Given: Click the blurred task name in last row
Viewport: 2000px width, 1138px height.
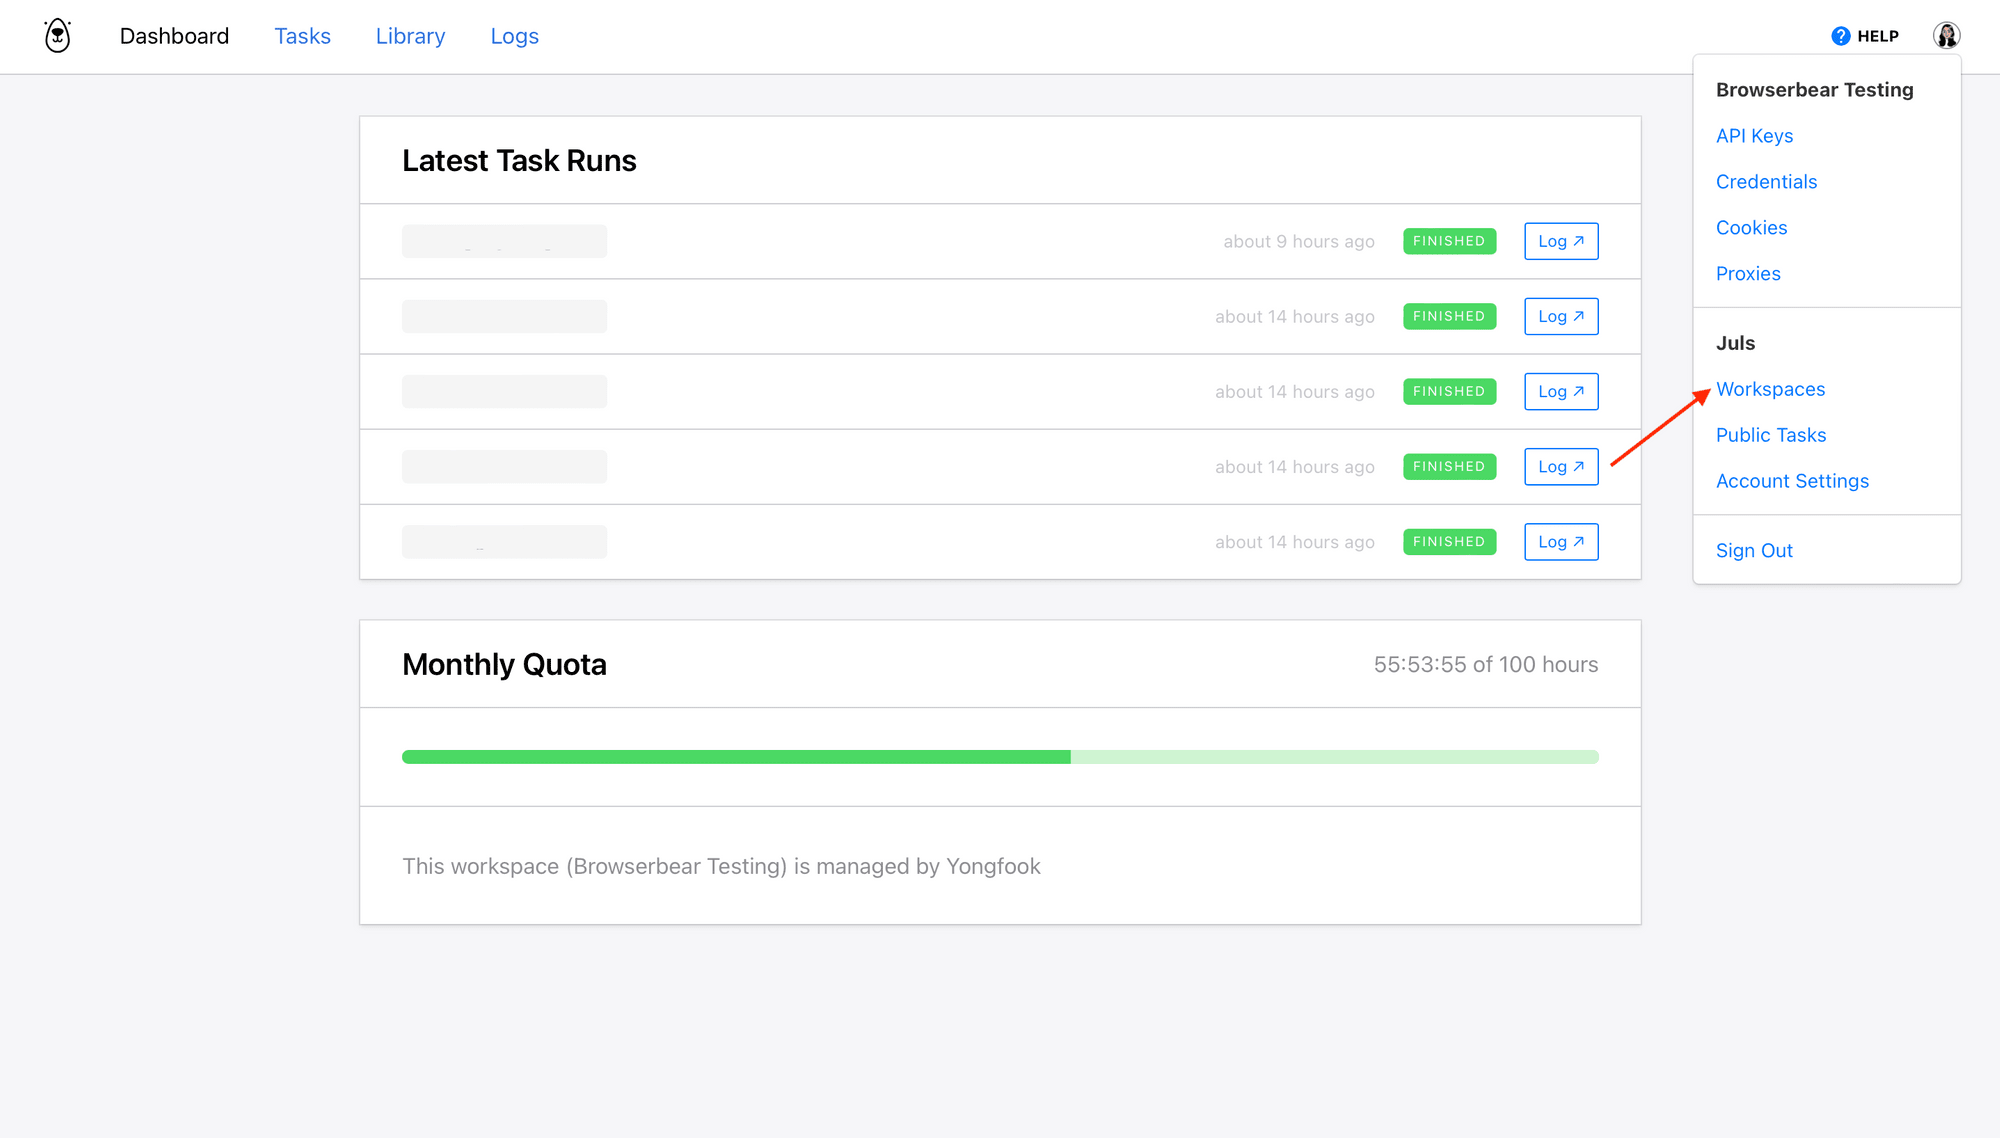Looking at the screenshot, I should [504, 541].
